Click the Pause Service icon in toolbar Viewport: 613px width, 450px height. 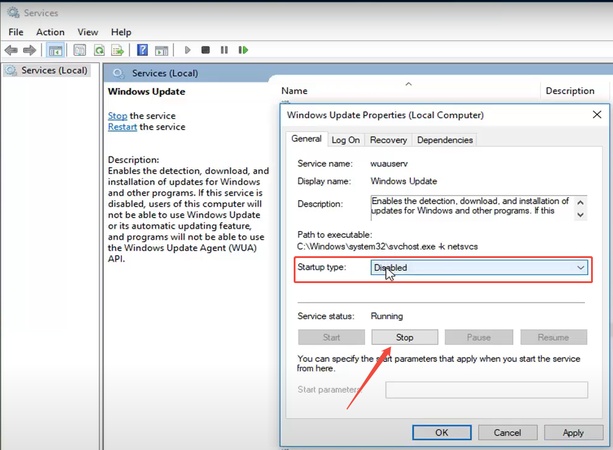pyautogui.click(x=222, y=49)
